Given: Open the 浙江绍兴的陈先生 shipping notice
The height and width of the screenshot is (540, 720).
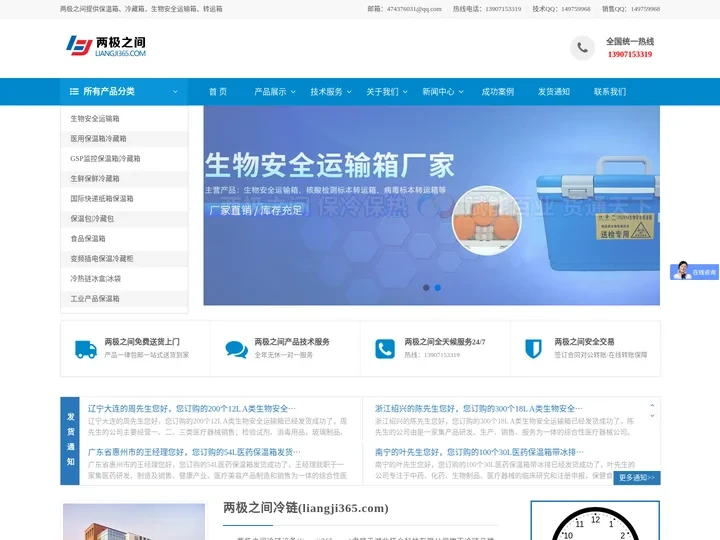Looking at the screenshot, I should pos(478,408).
